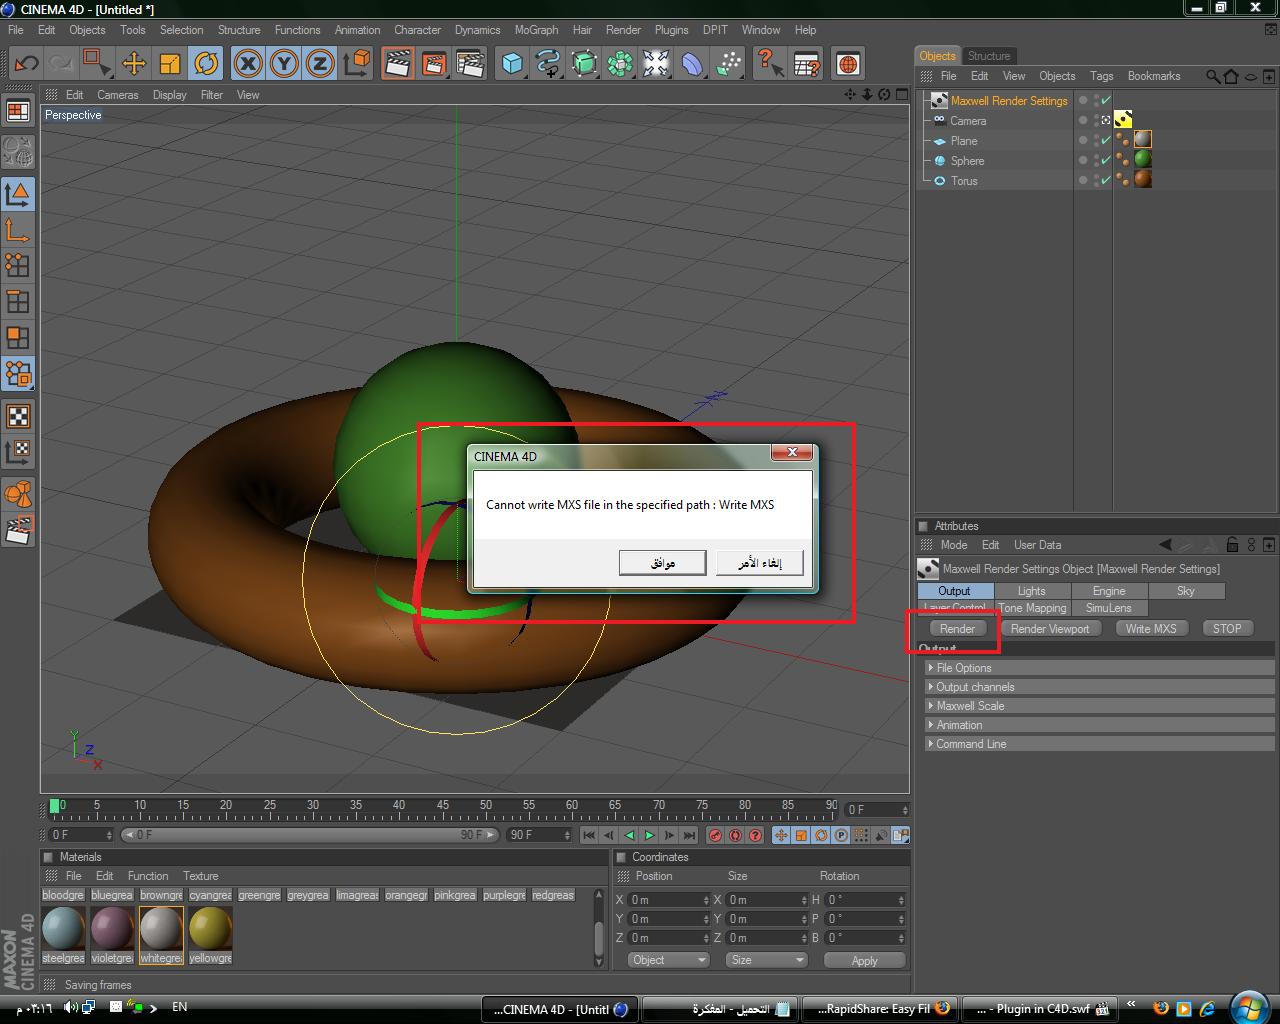Toggle Sphere object enable checkmark
The image size is (1280, 1024).
1106,160
